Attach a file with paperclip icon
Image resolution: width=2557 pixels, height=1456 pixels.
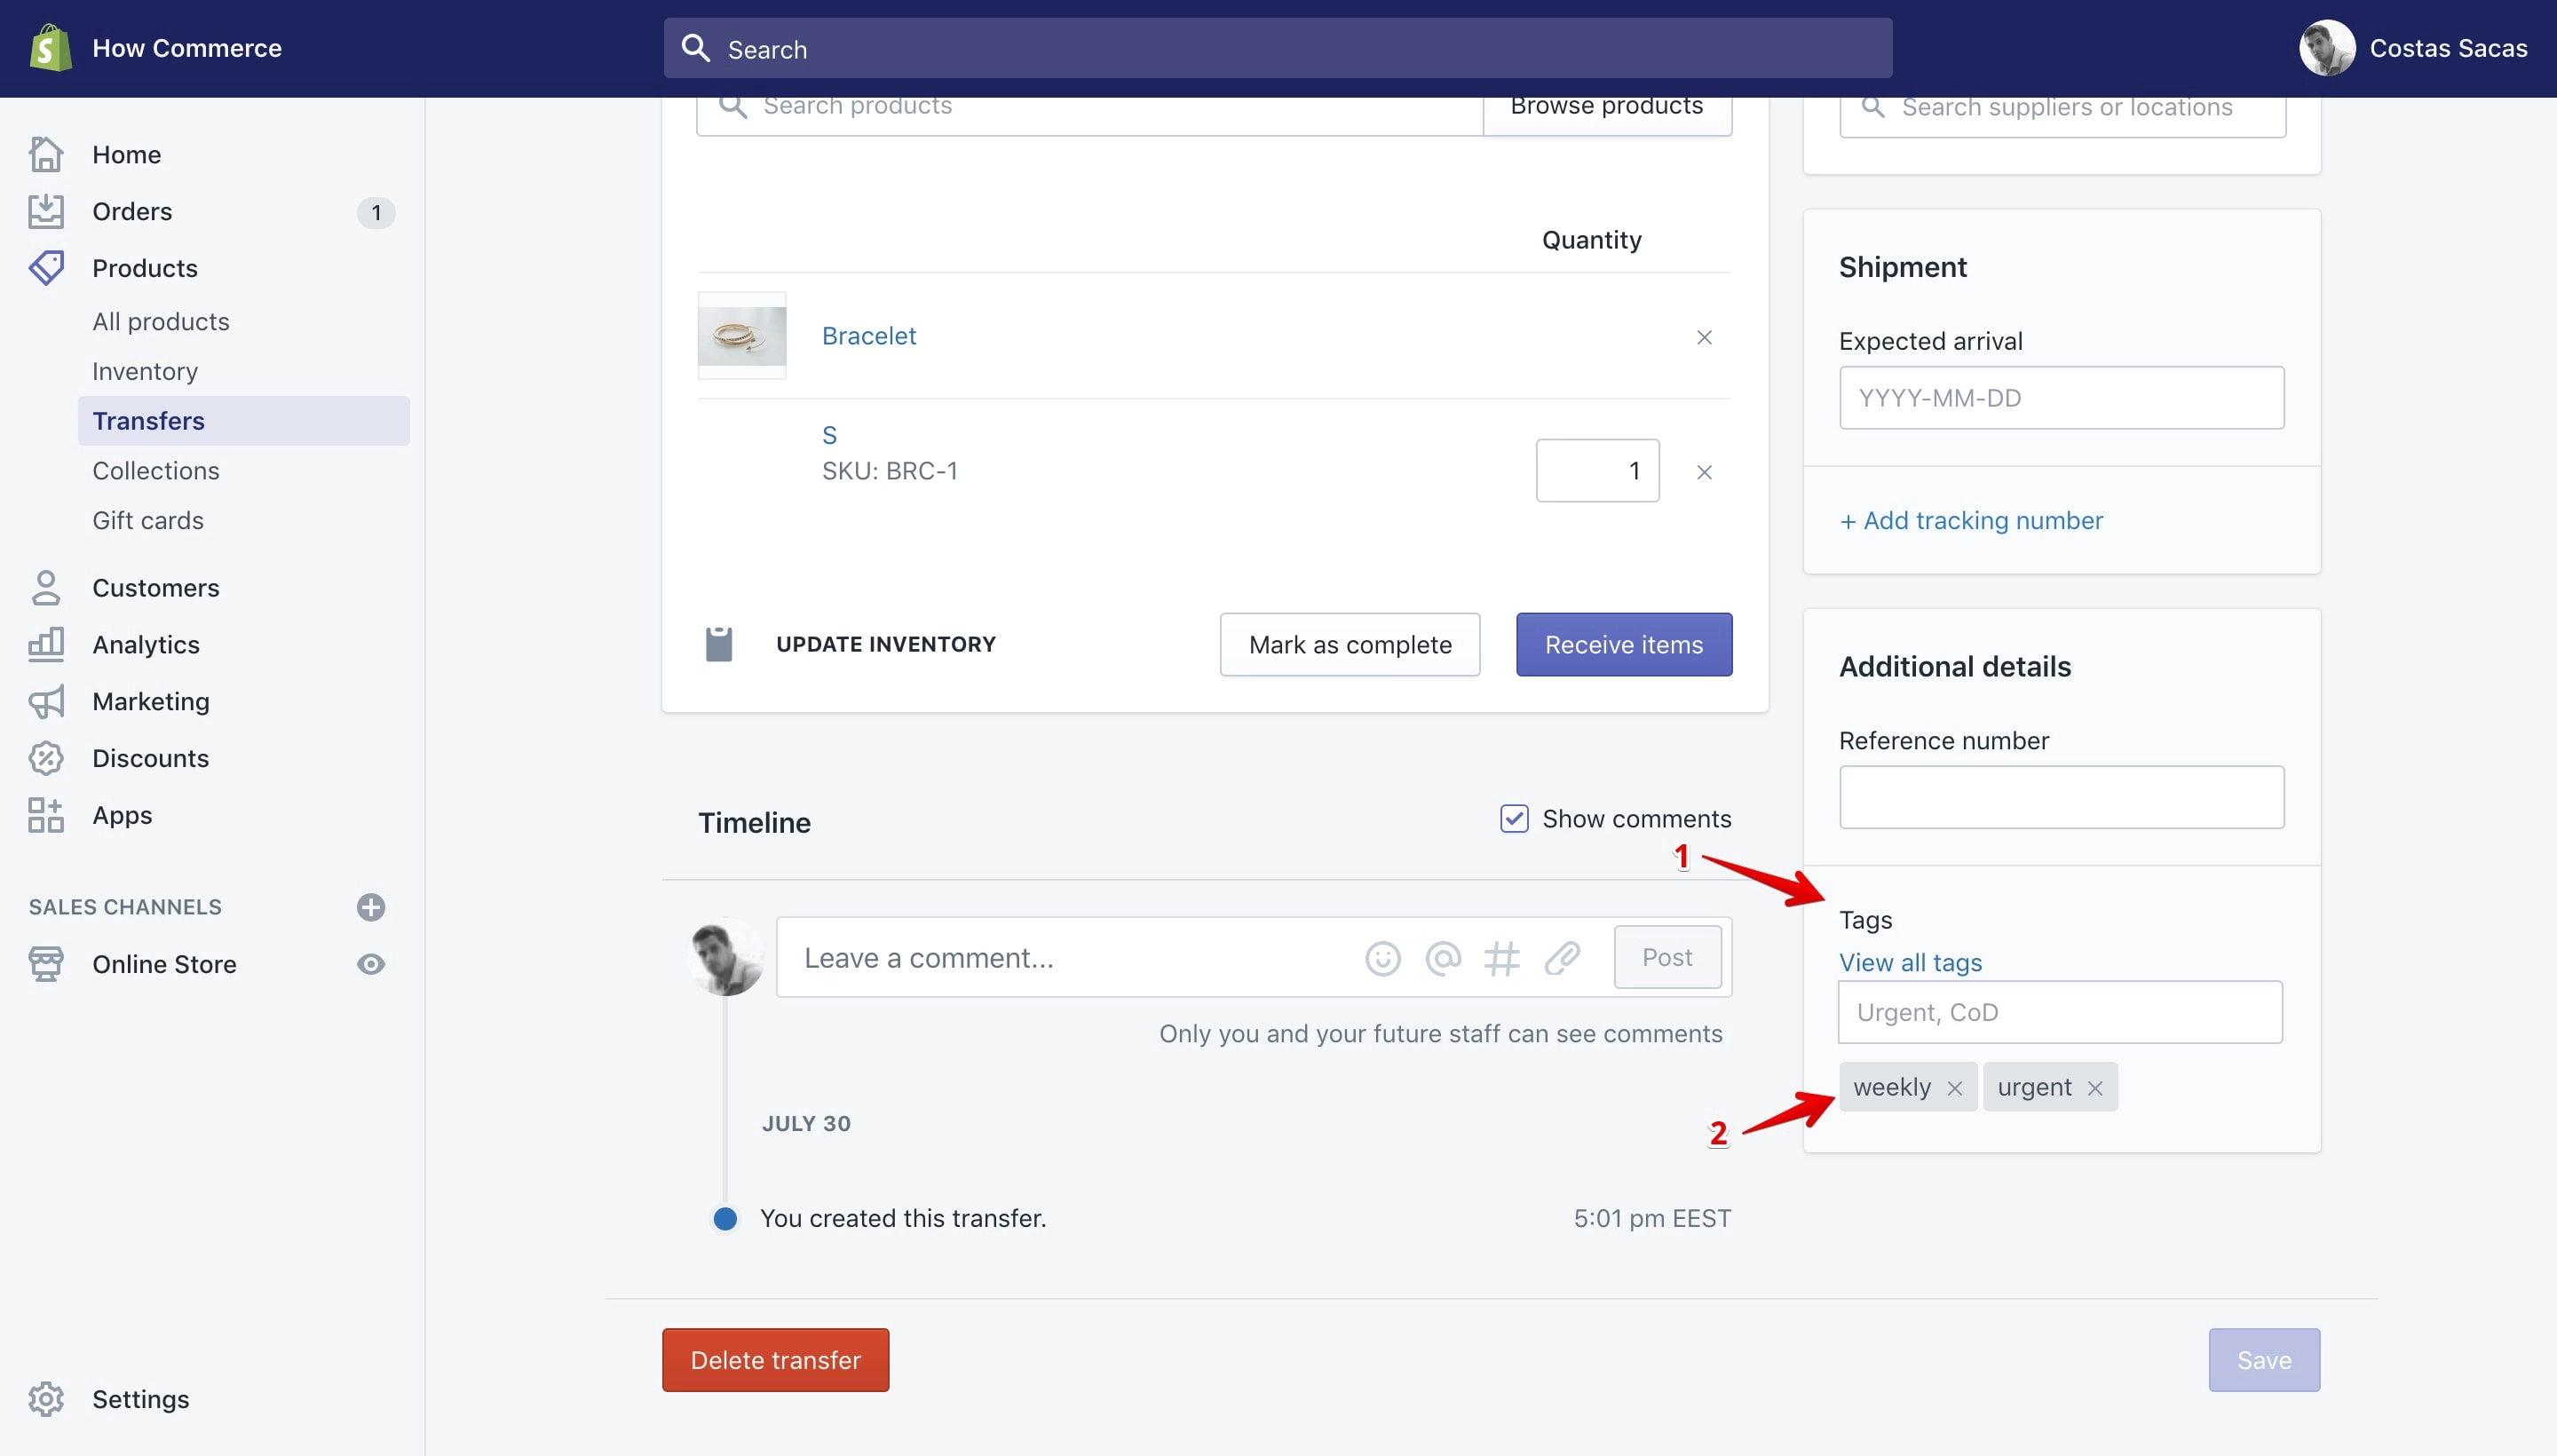(1562, 958)
